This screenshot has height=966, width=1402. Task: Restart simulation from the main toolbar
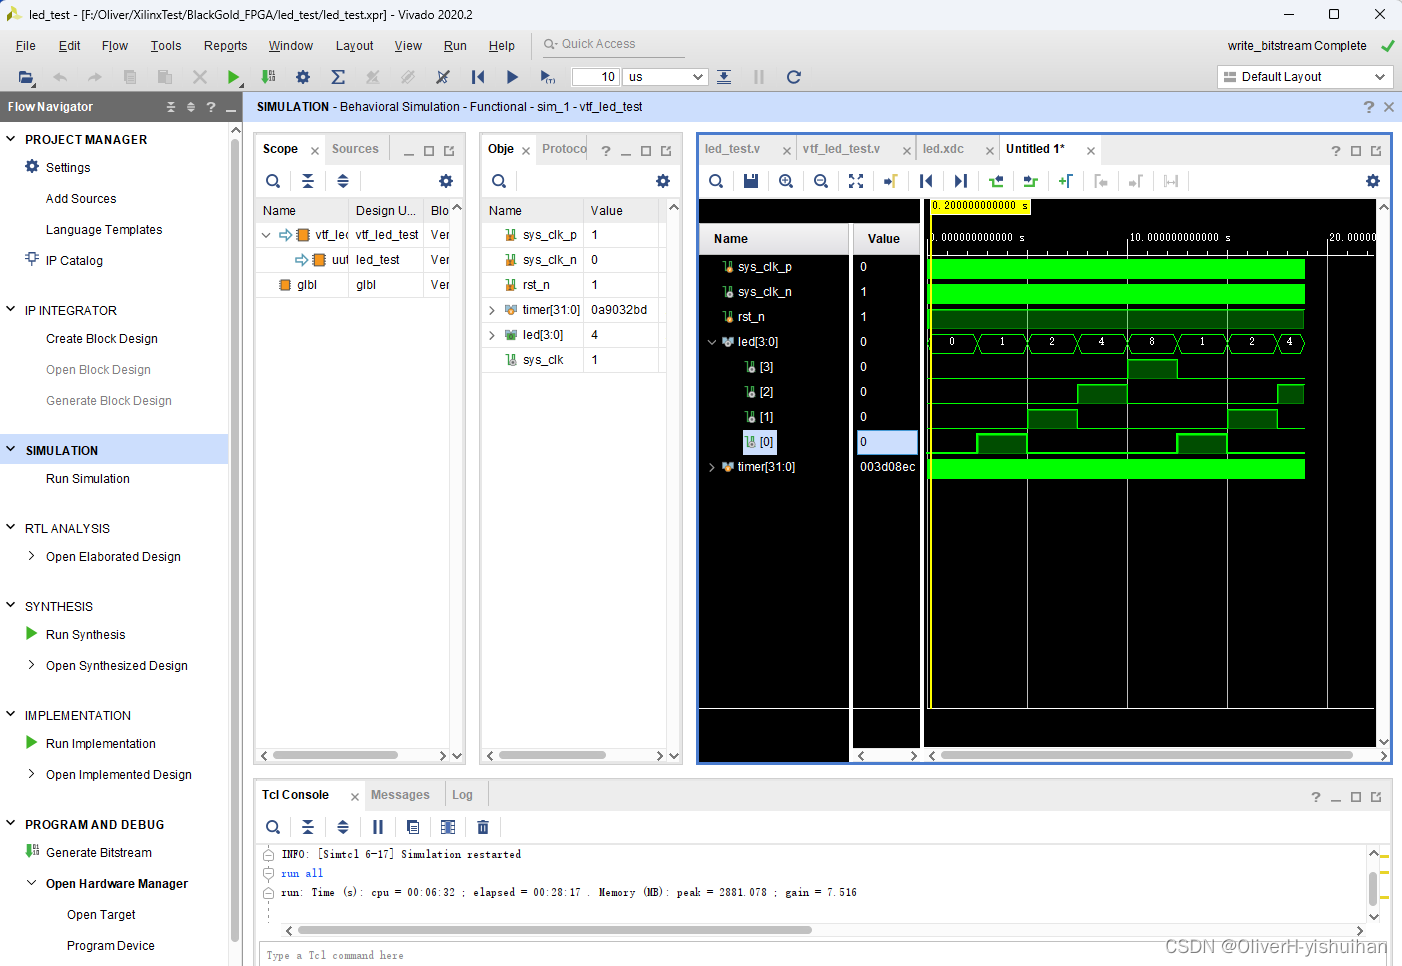pos(478,77)
